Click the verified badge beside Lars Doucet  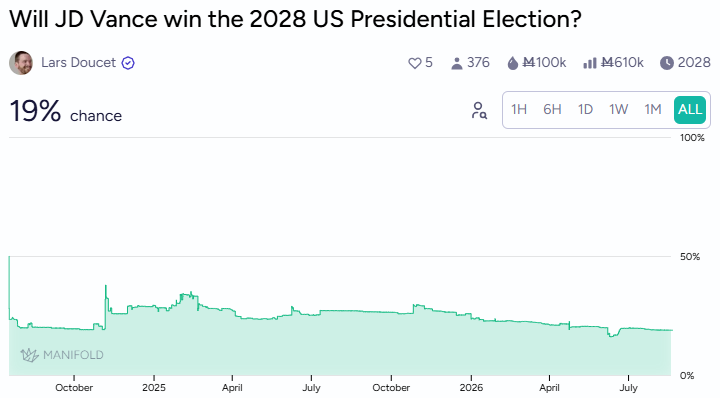click(x=128, y=63)
